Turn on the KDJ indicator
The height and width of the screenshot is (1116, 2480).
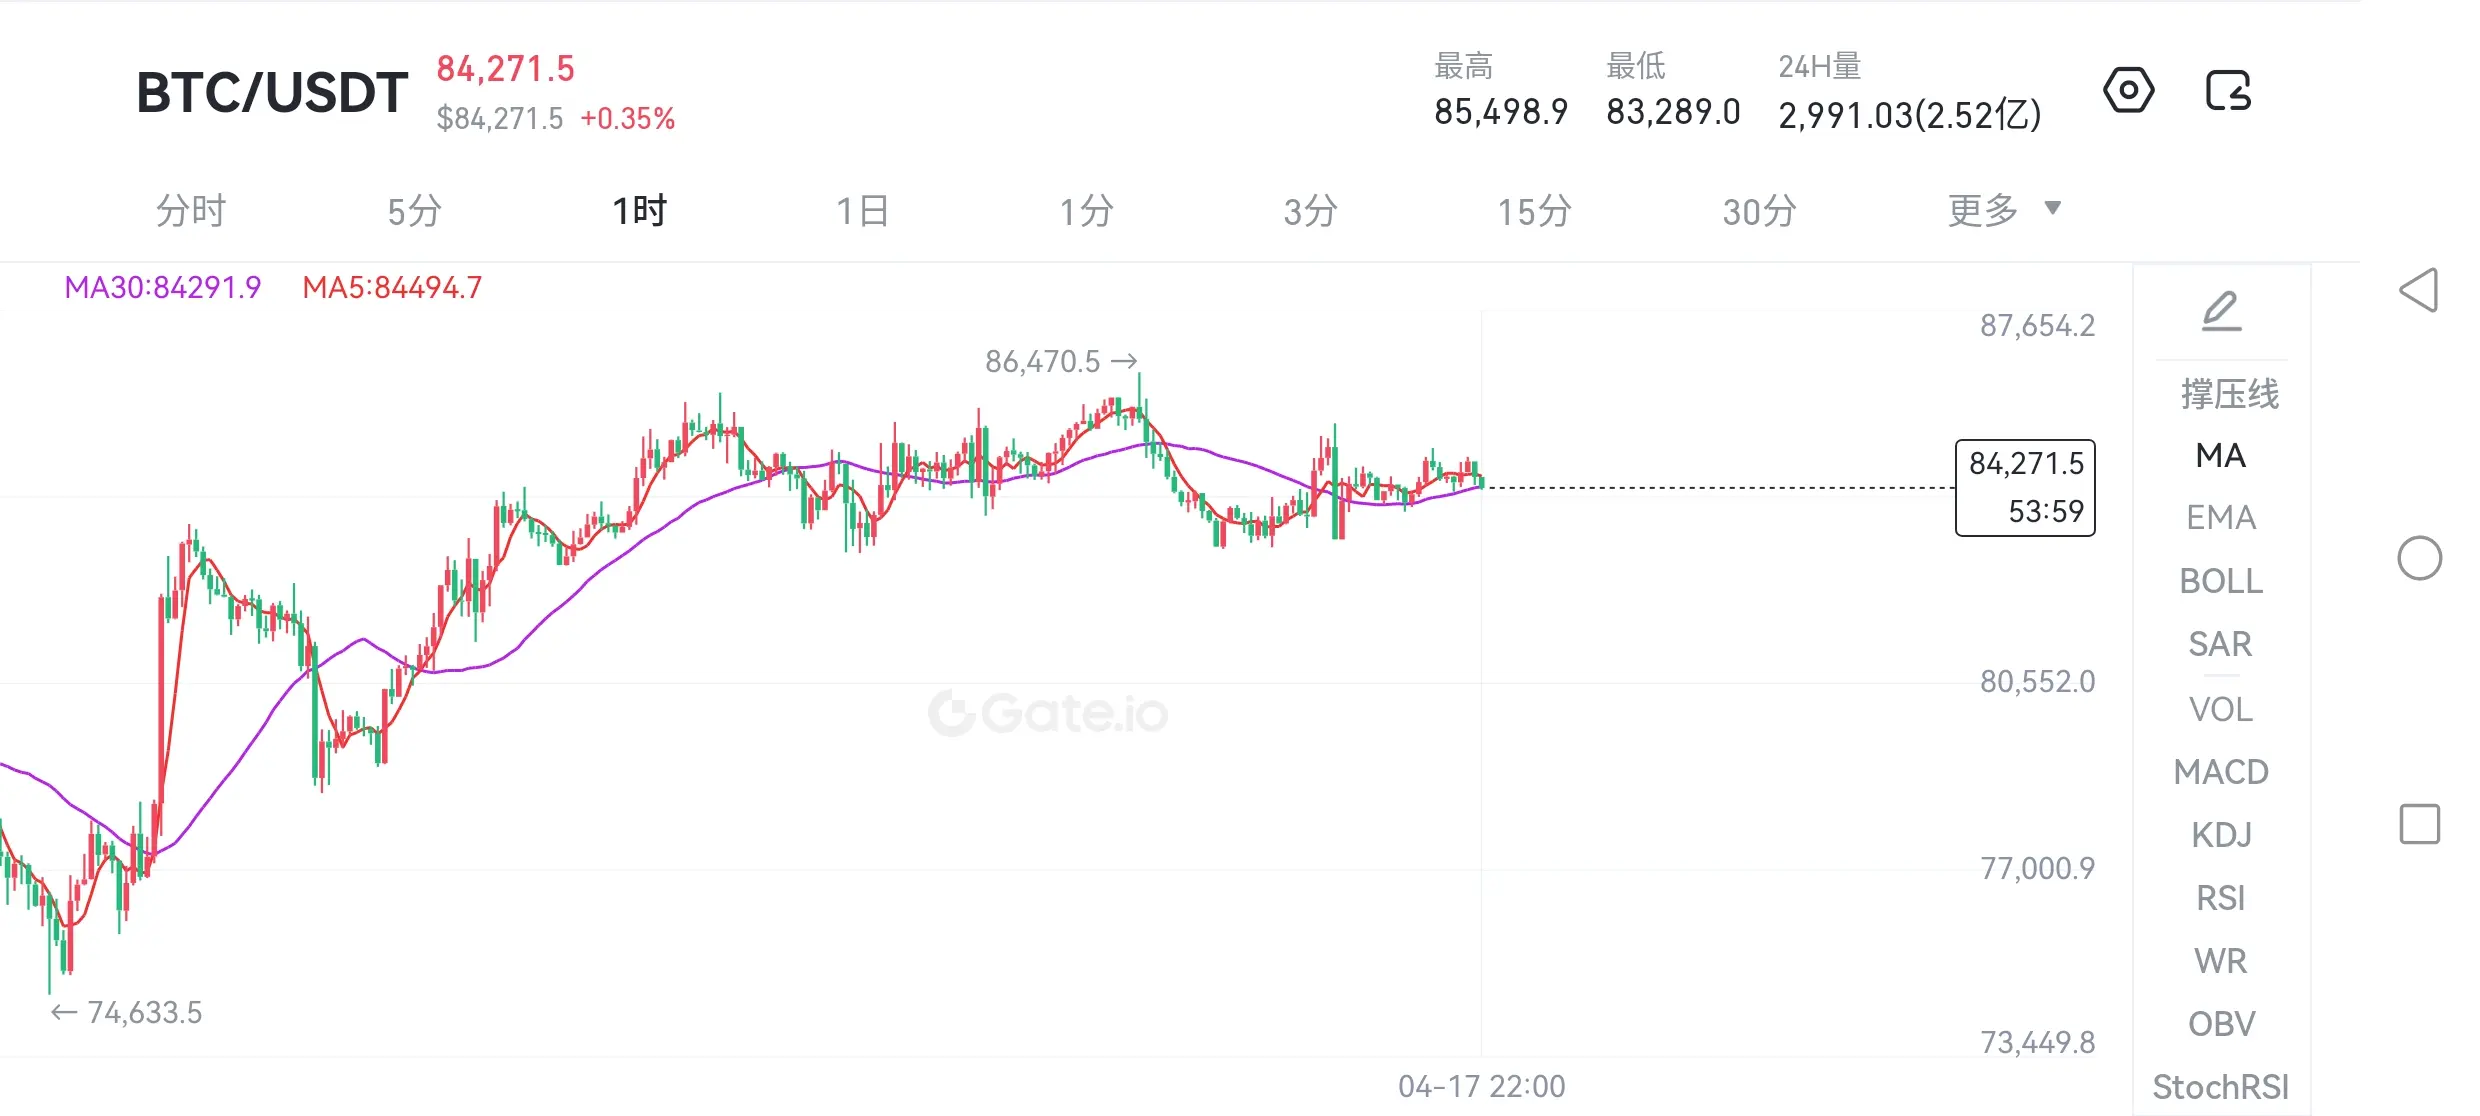click(x=2221, y=835)
